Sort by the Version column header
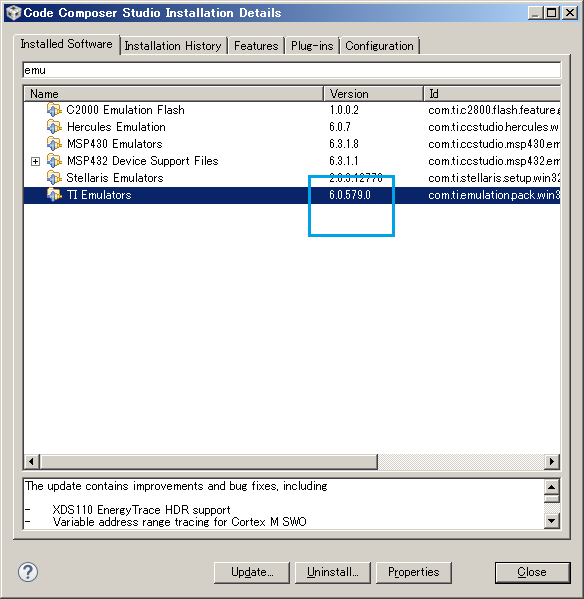 [374, 94]
